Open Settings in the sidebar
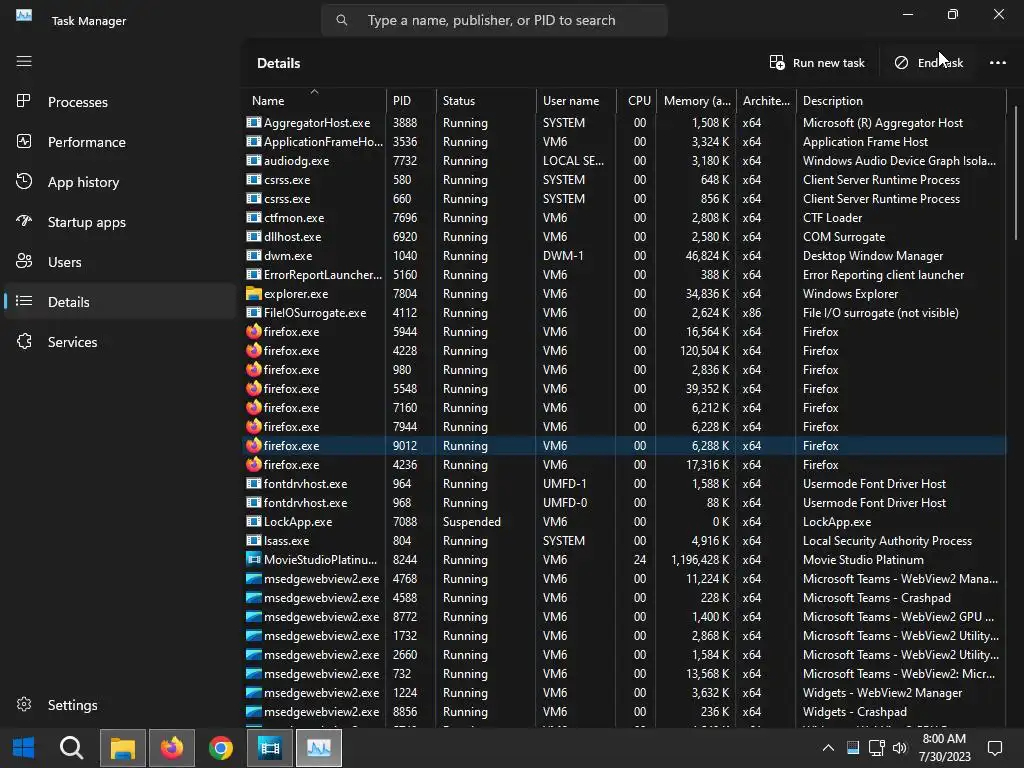Screen dimensions: 1024x768 tap(120, 705)
